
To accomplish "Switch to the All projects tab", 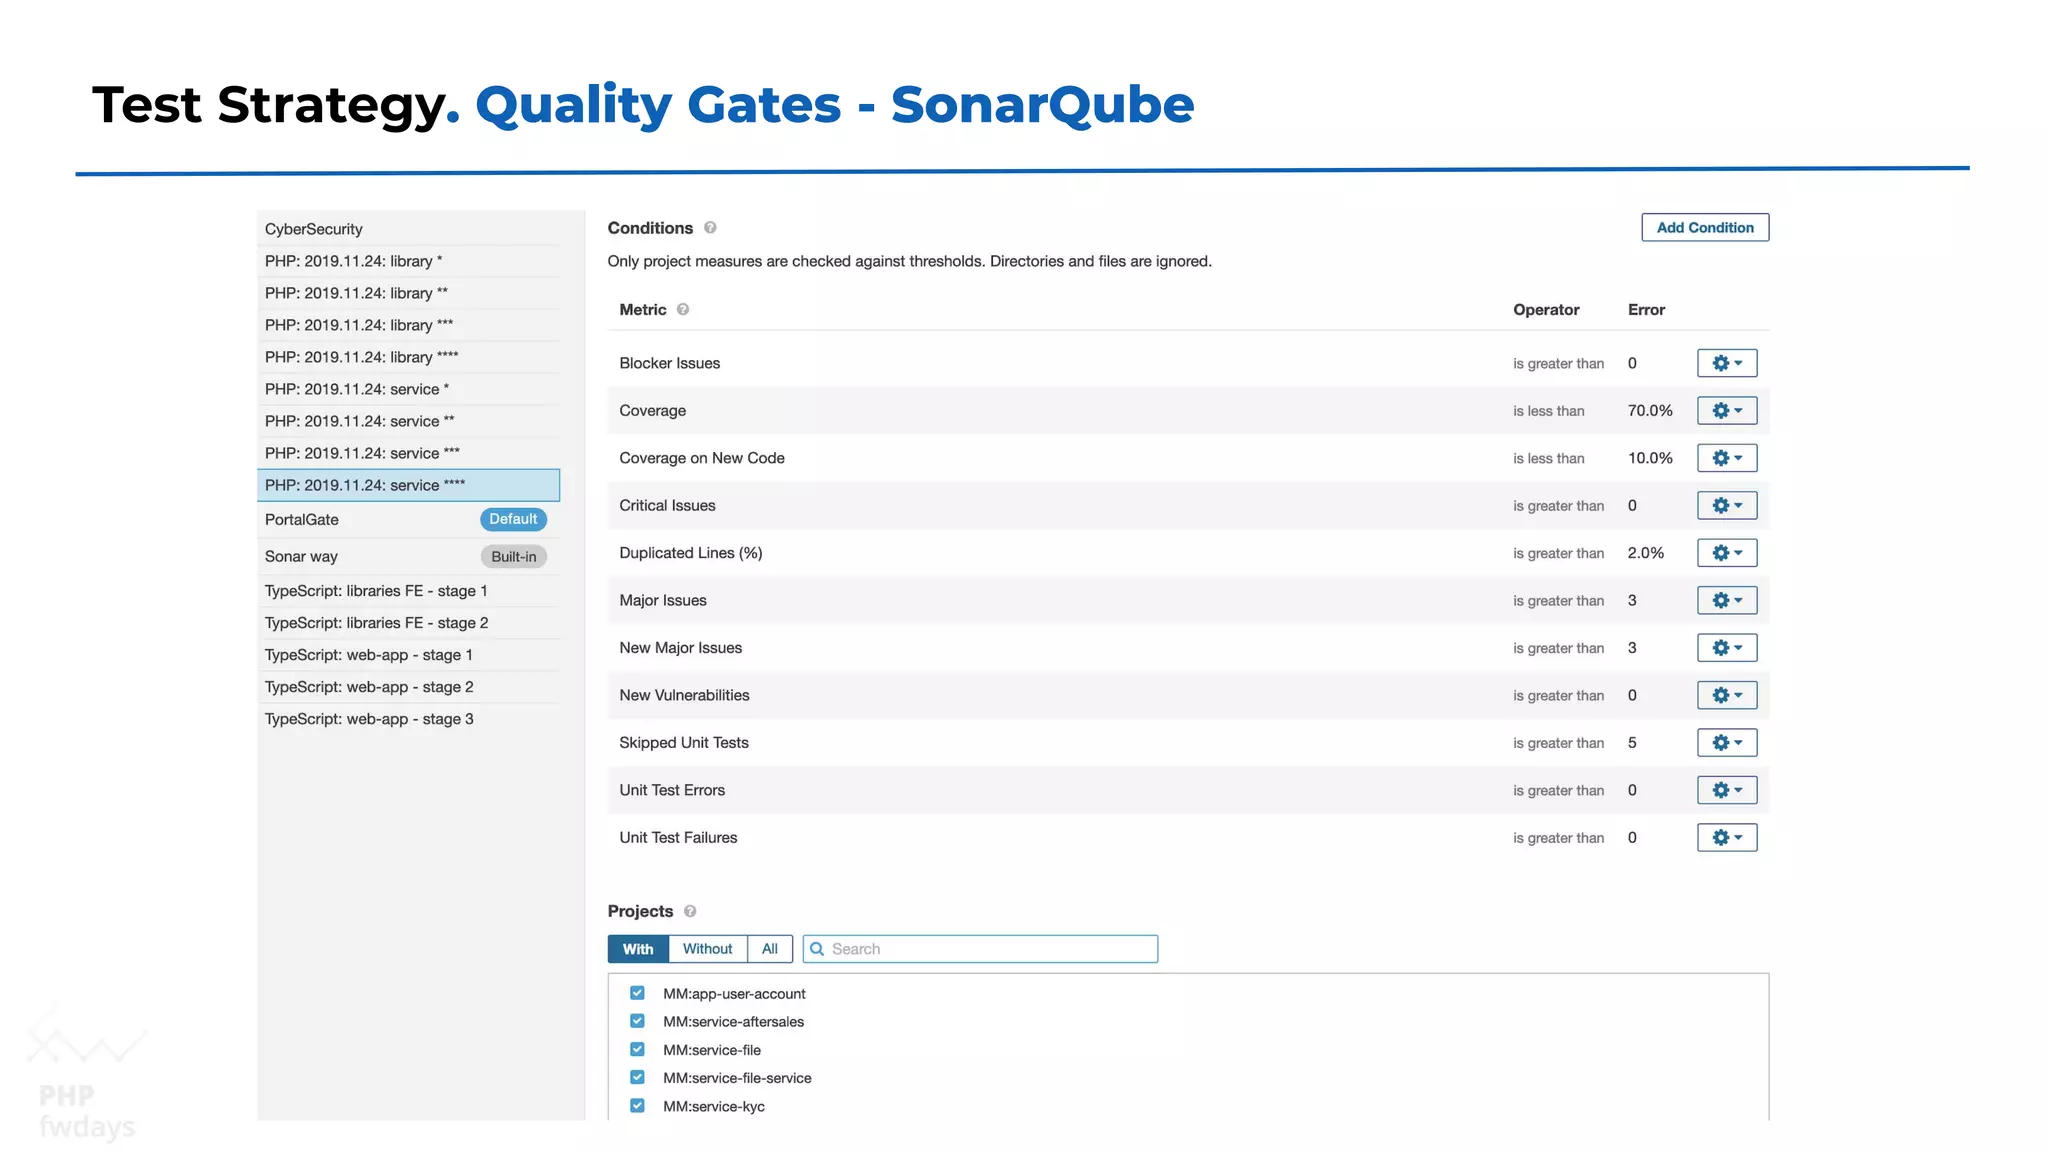I will click(x=770, y=949).
